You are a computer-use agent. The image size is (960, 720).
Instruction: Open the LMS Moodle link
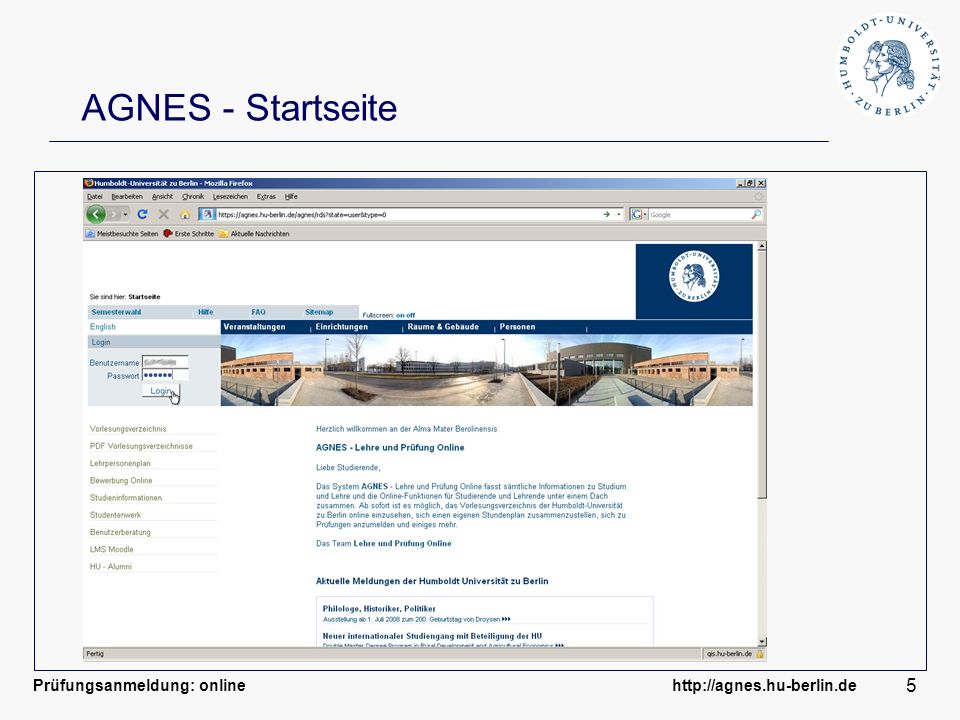111,549
